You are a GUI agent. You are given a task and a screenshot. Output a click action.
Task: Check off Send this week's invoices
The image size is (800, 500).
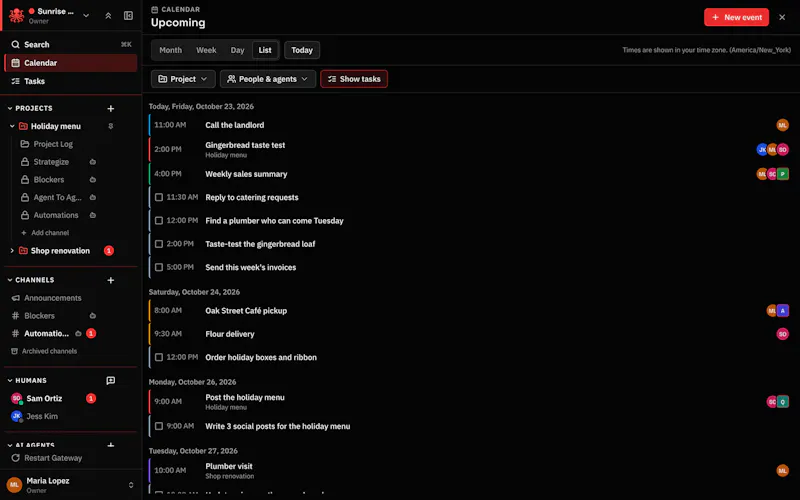coord(159,267)
